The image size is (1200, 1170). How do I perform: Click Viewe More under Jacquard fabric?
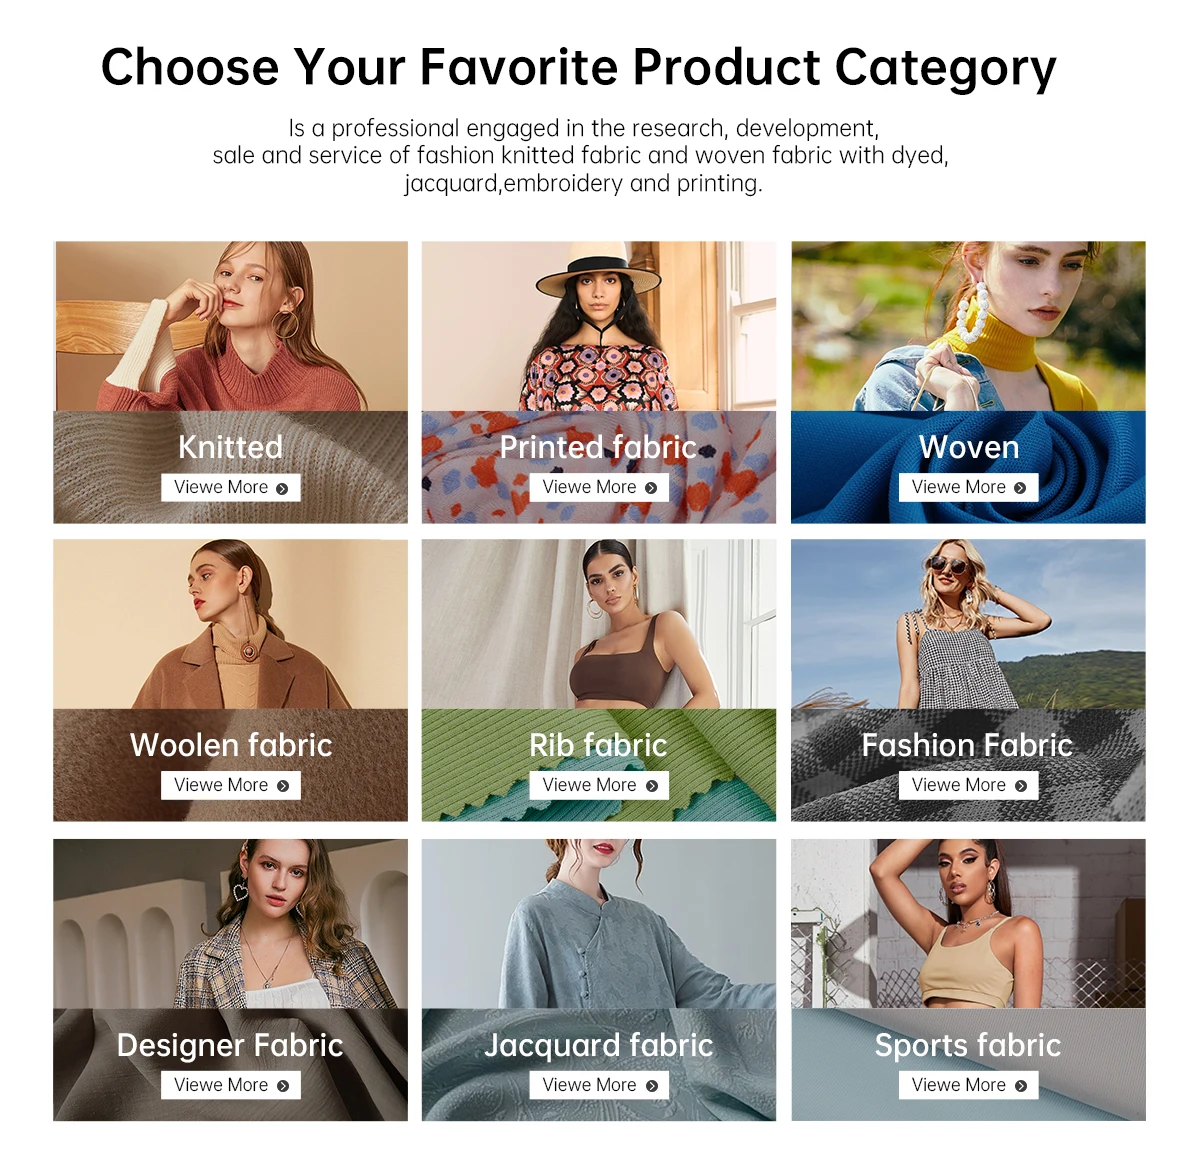[599, 1085]
